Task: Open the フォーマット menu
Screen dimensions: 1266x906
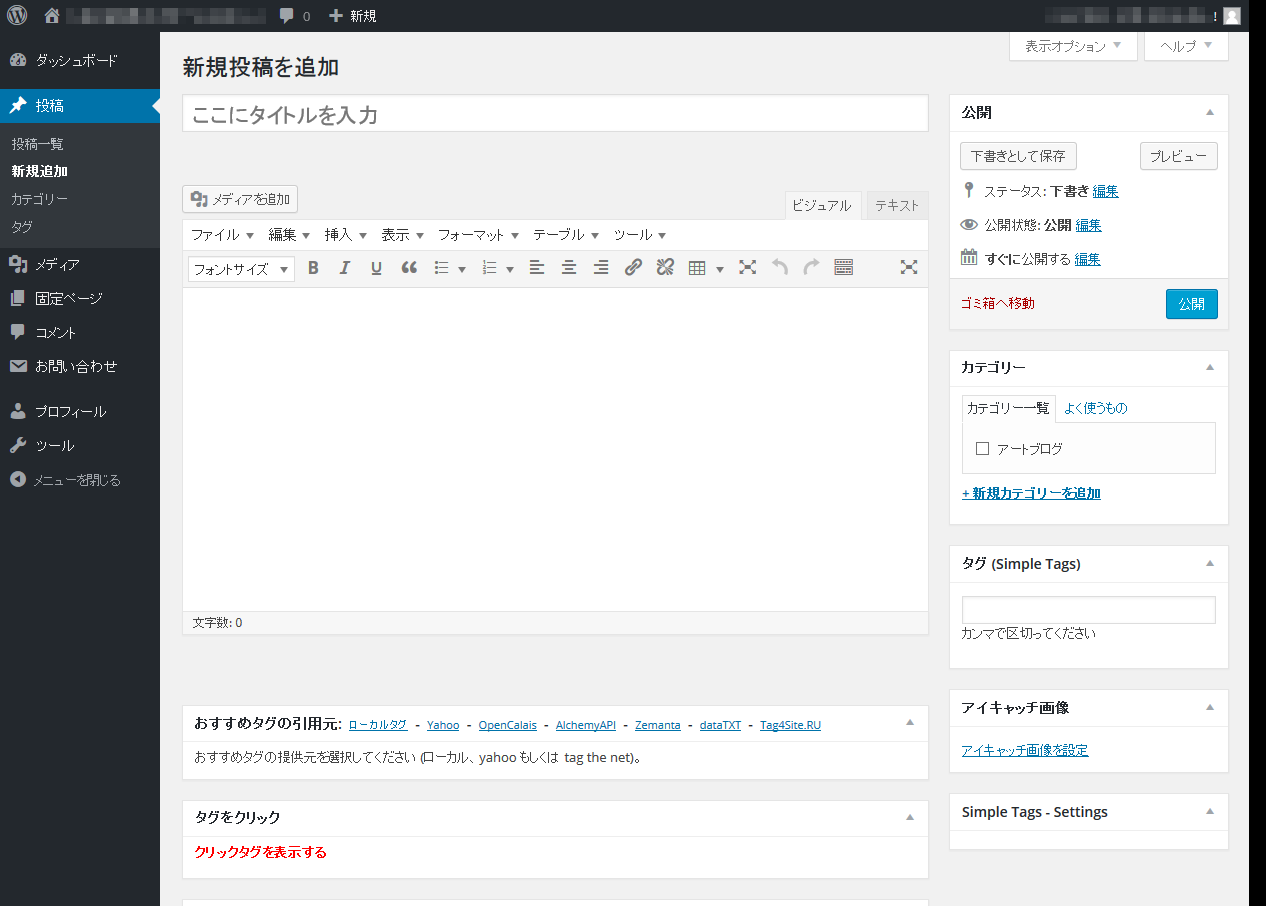Action: pyautogui.click(x=478, y=235)
